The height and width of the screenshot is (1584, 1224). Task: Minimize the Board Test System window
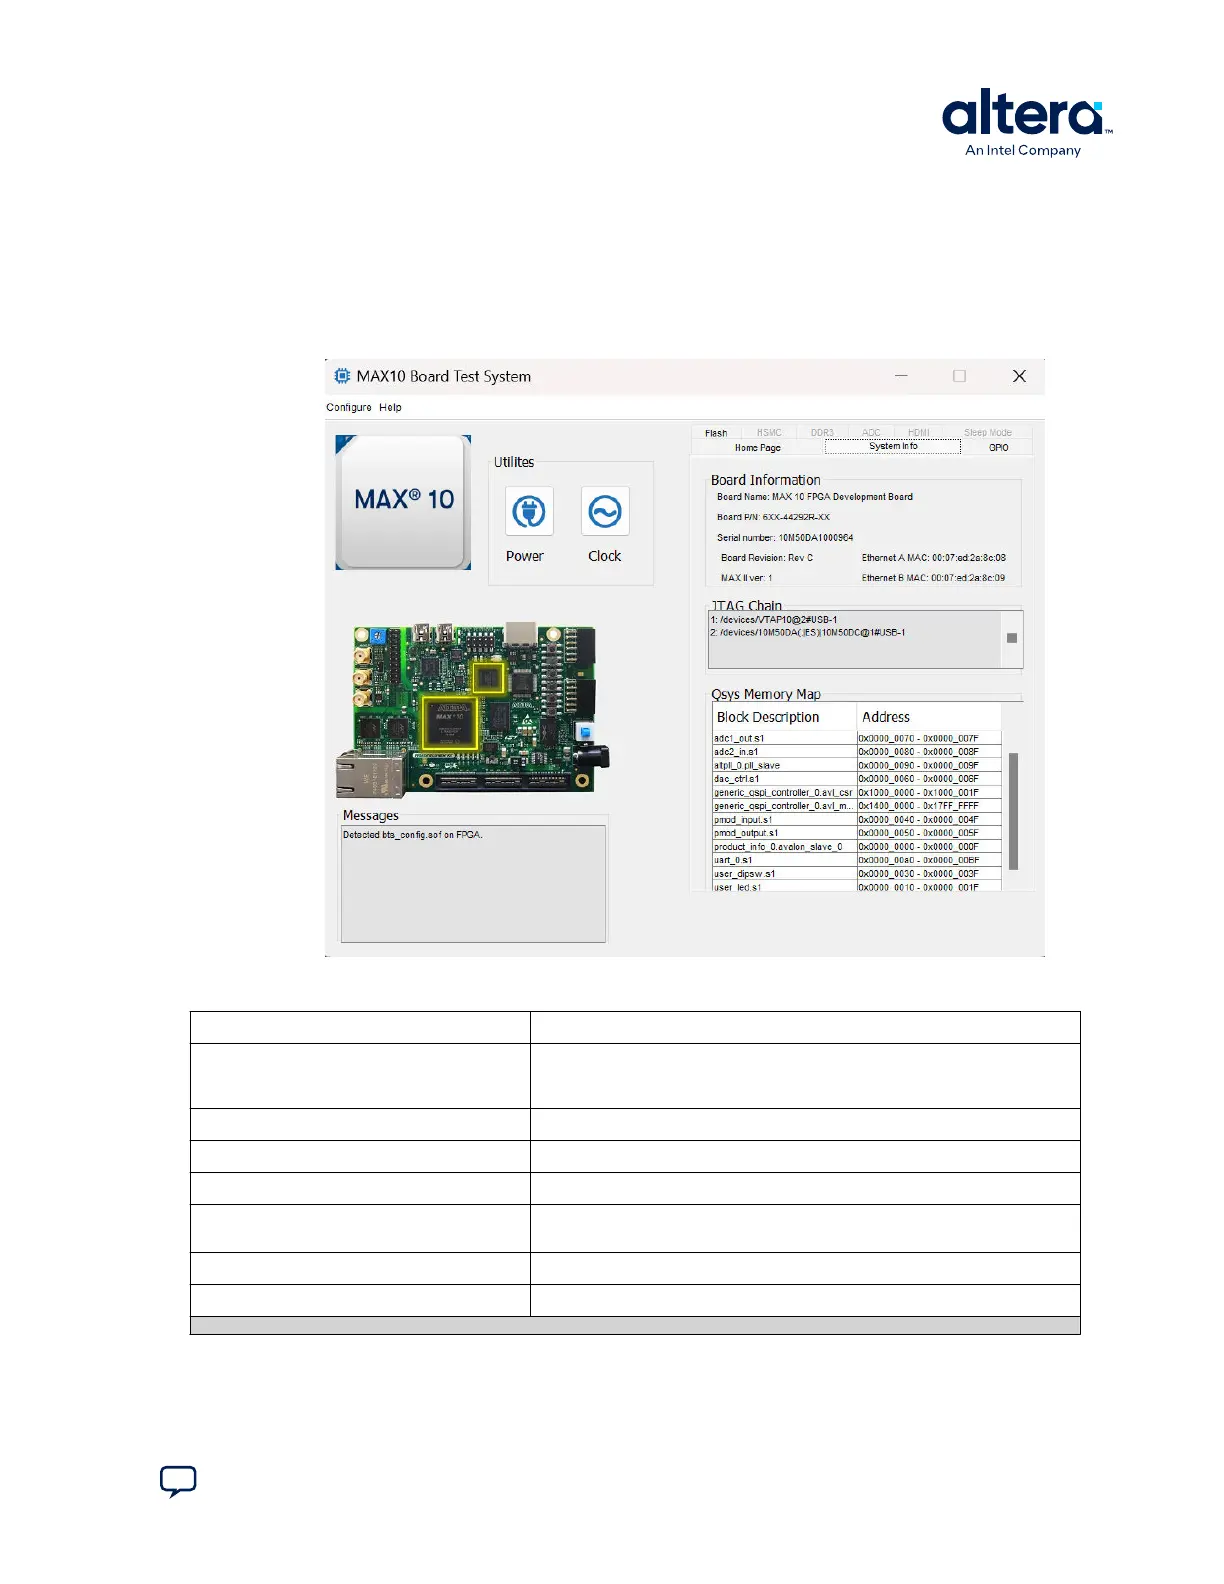pyautogui.click(x=901, y=376)
